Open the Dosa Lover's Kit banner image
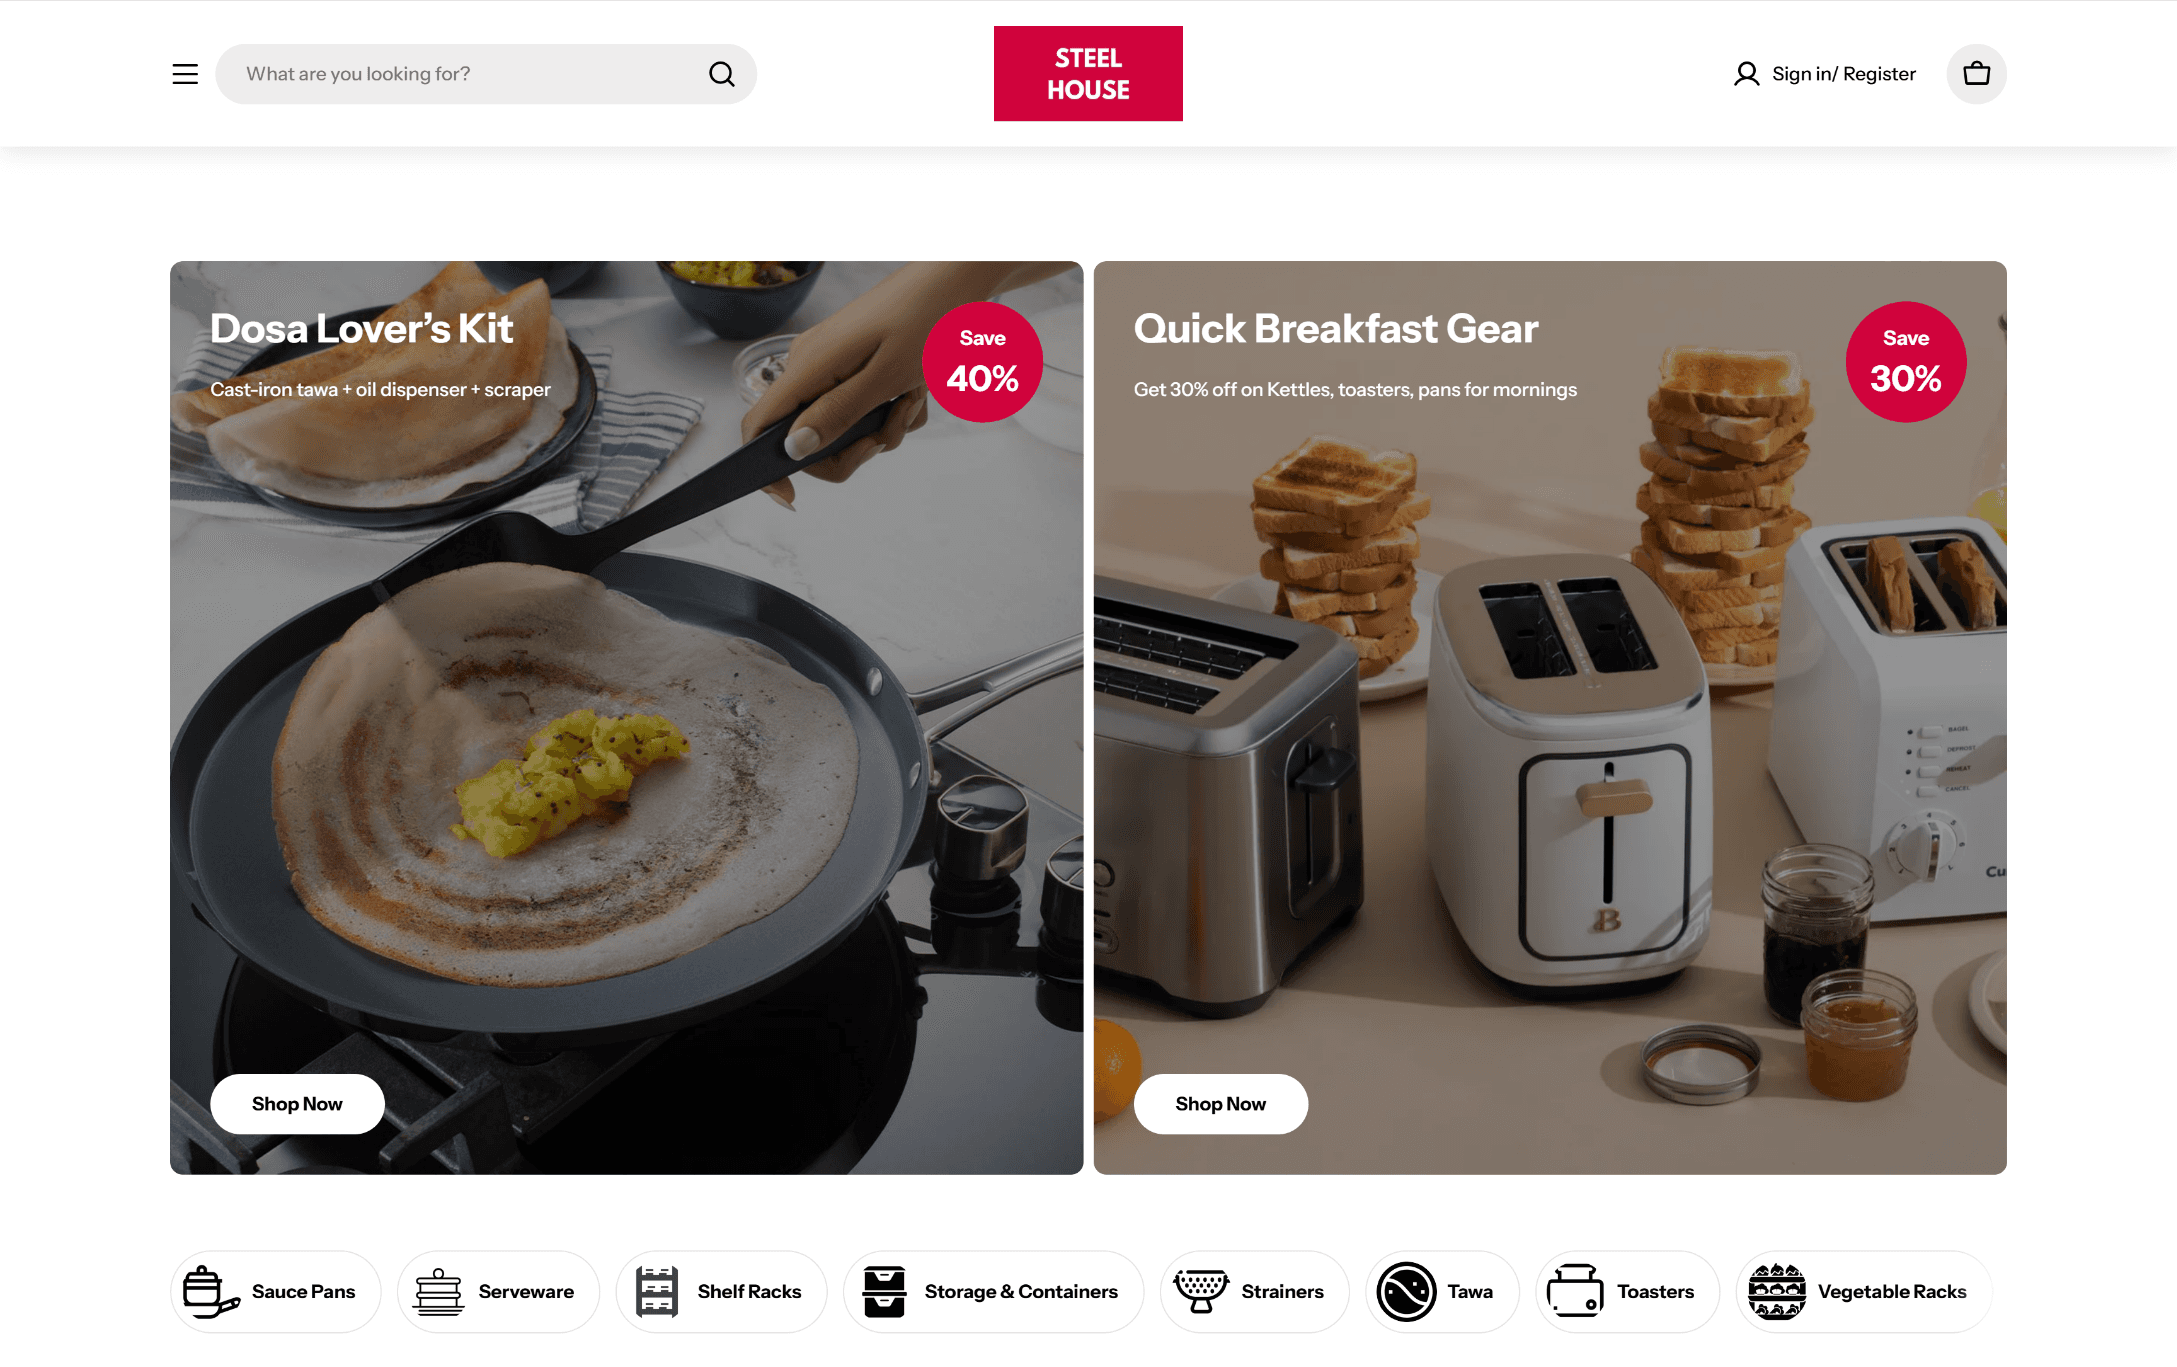Viewport: 2177px width, 1367px height. click(x=626, y=718)
